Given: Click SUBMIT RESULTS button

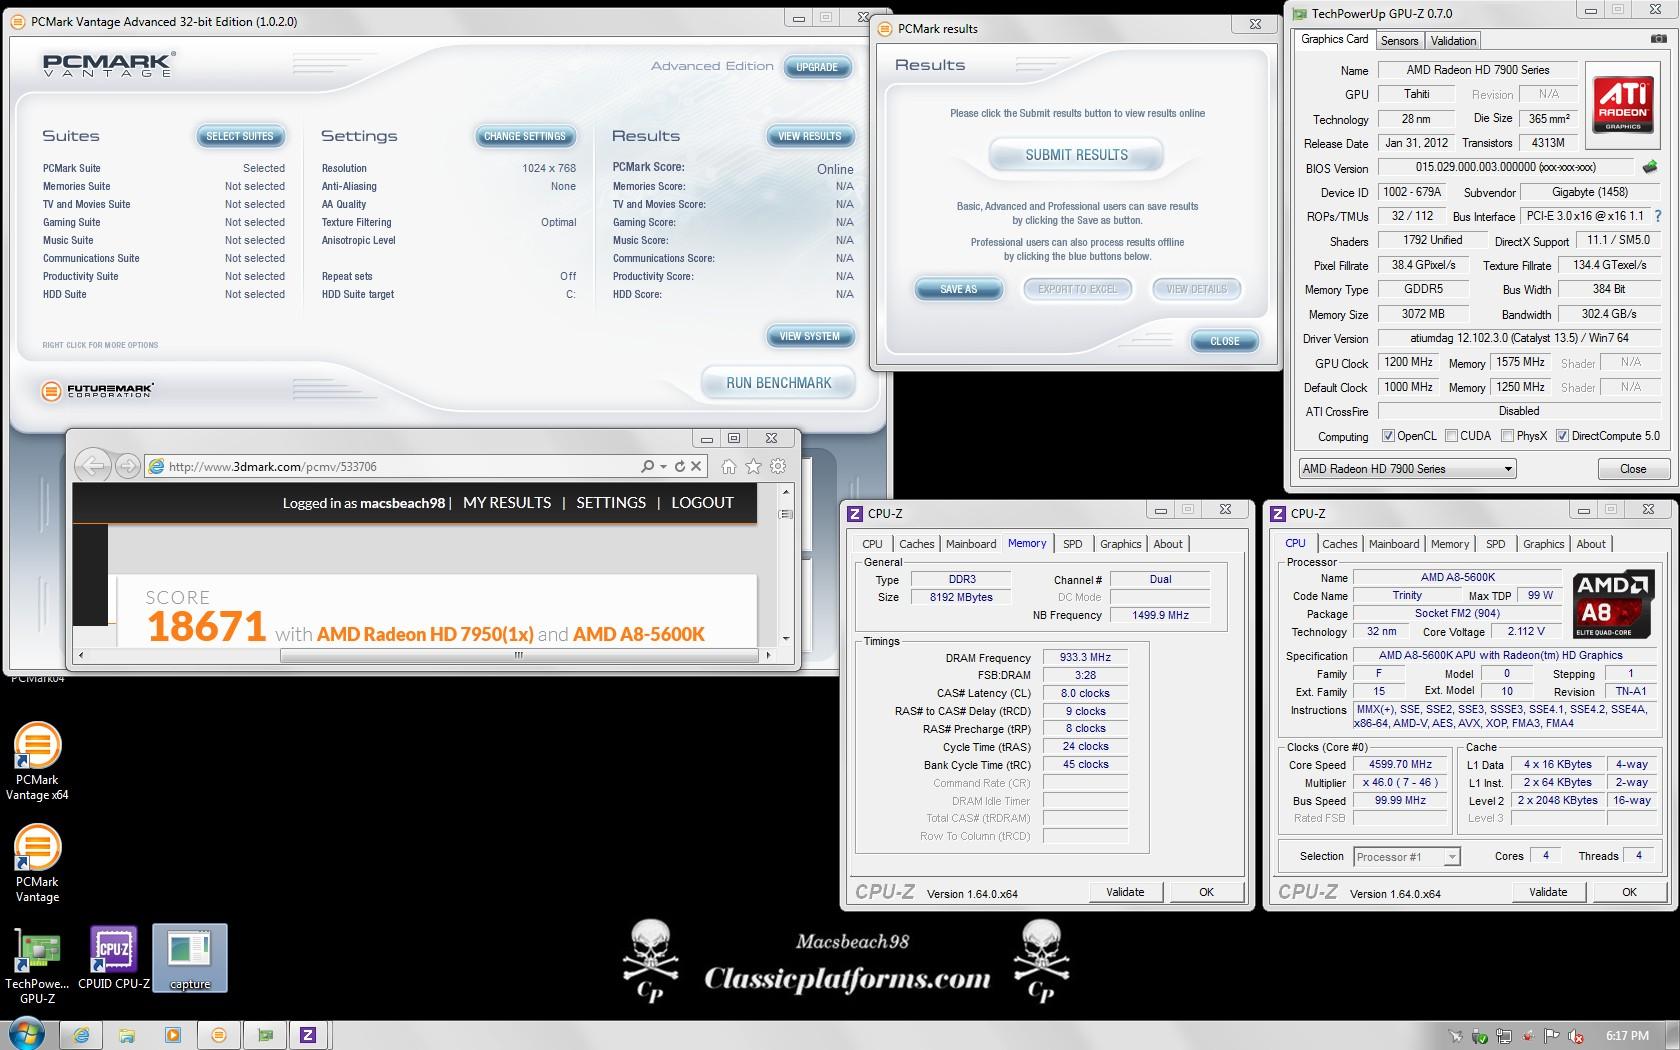Looking at the screenshot, I should (1076, 155).
